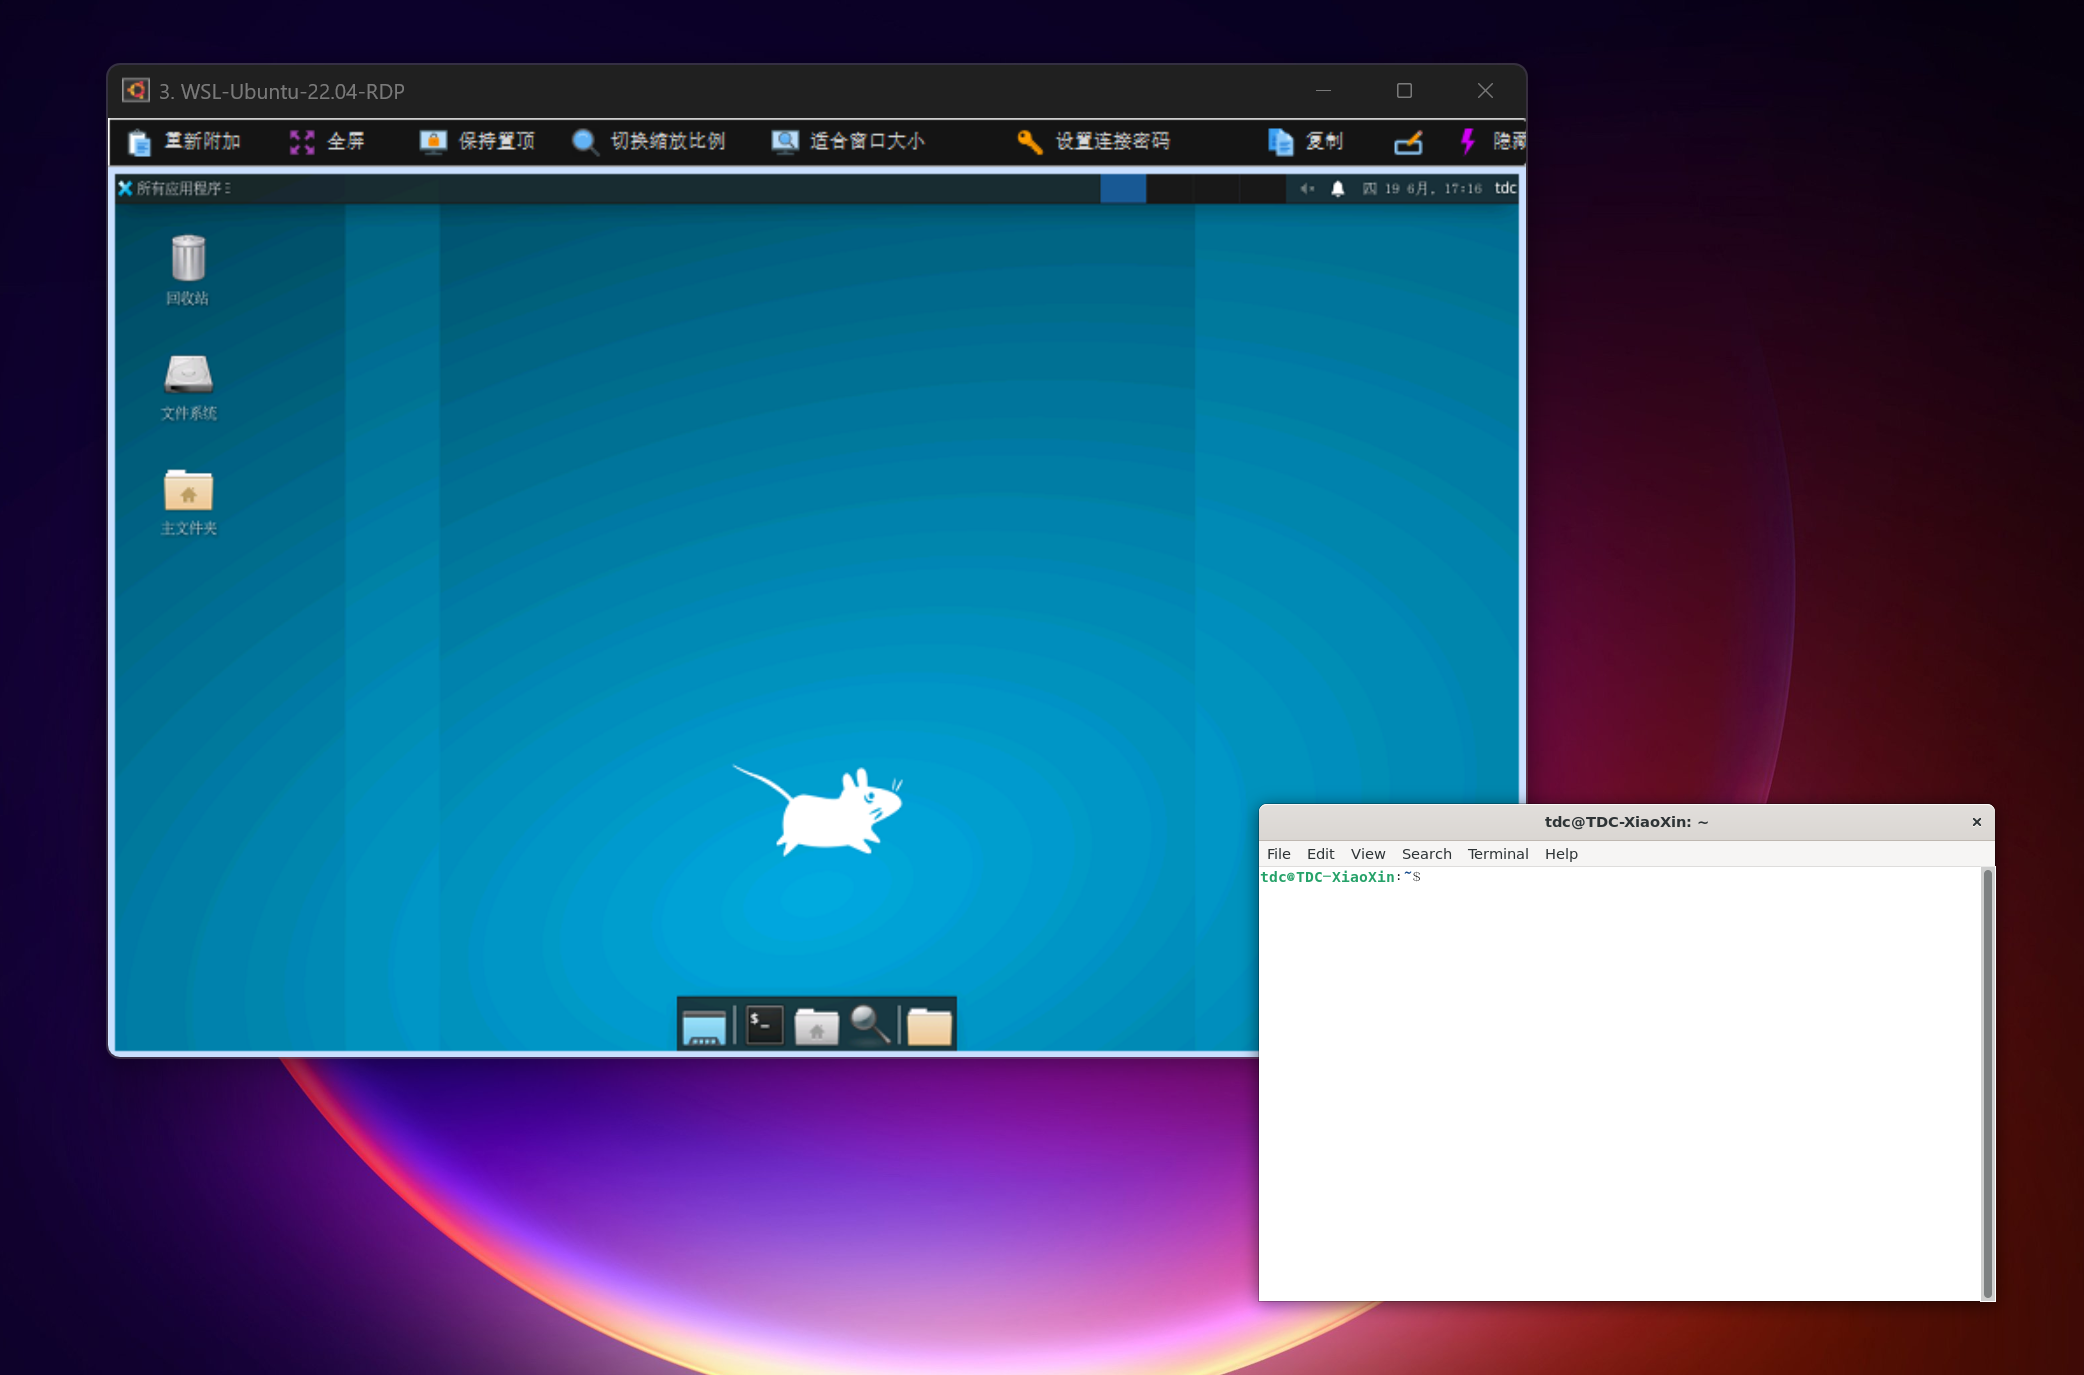Screen dimensions: 2084x1375
Task: Open the 所有应用程序 applications menu
Action: pos(174,188)
